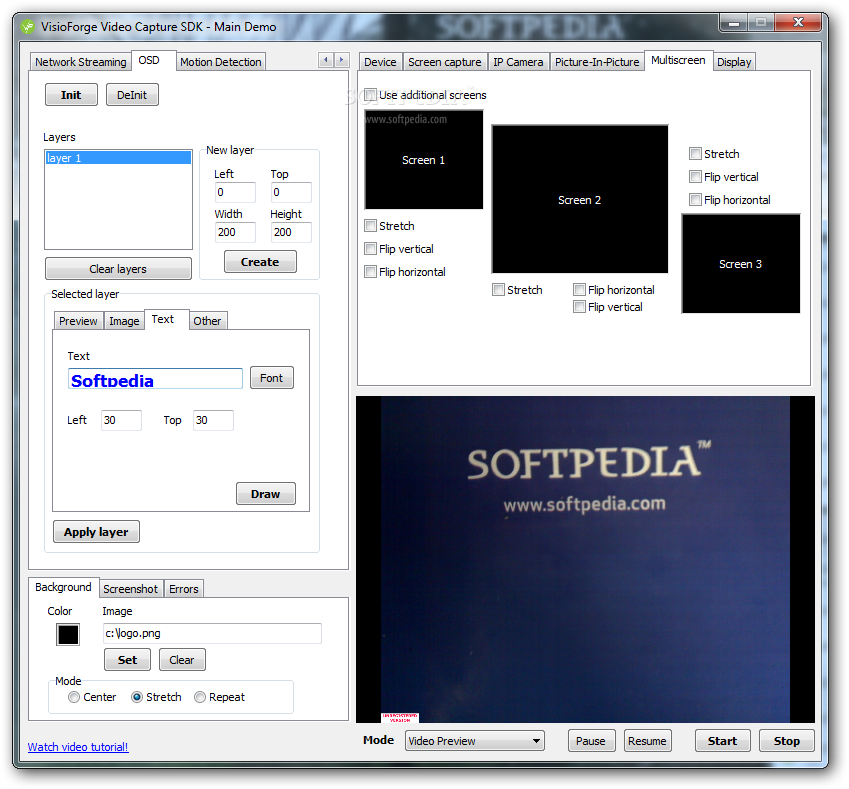The height and width of the screenshot is (789, 849).
Task: Click the VisioForge app icon in title bar
Action: click(x=27, y=26)
